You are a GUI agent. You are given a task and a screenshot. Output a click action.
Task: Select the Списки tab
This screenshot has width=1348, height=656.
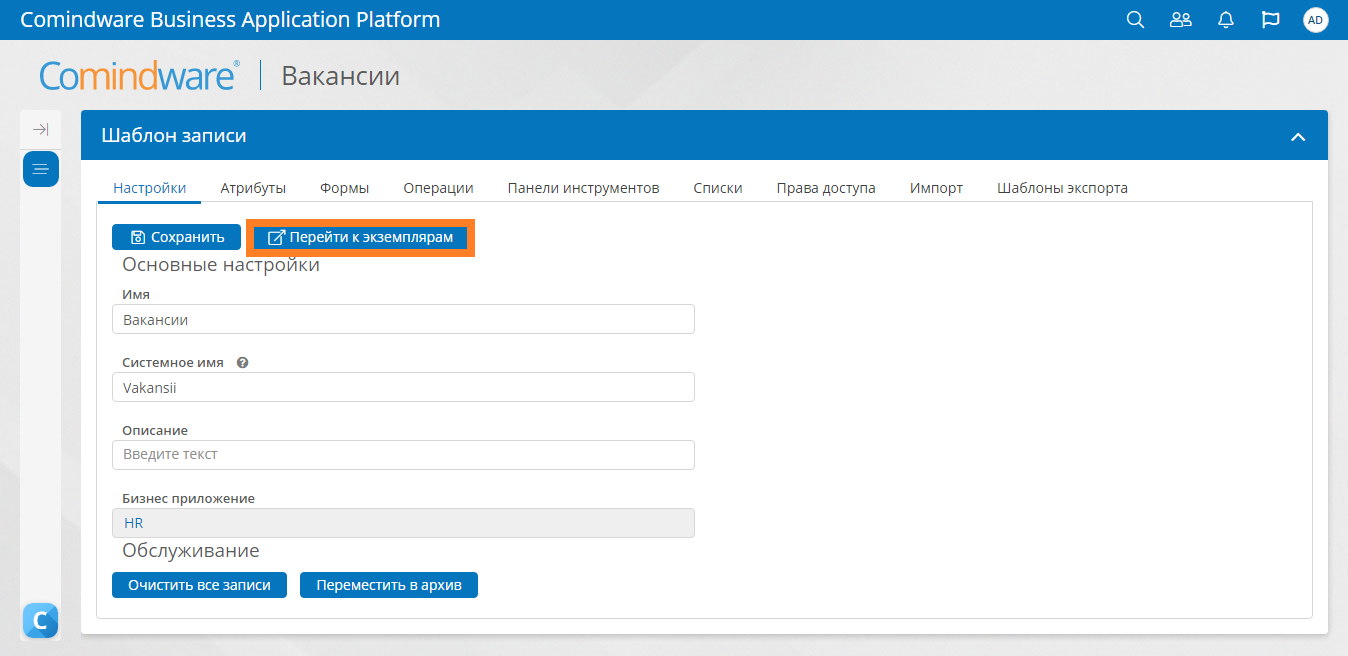718,188
